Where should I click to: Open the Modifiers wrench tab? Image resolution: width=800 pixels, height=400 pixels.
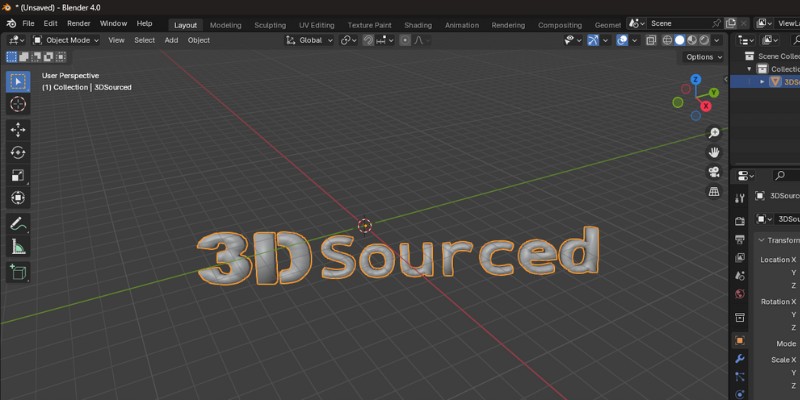pos(739,359)
